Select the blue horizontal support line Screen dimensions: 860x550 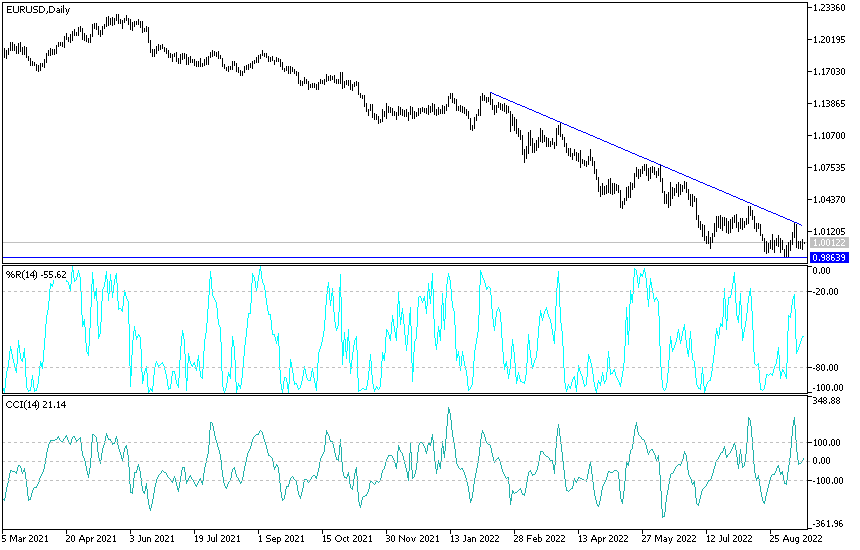[405, 257]
